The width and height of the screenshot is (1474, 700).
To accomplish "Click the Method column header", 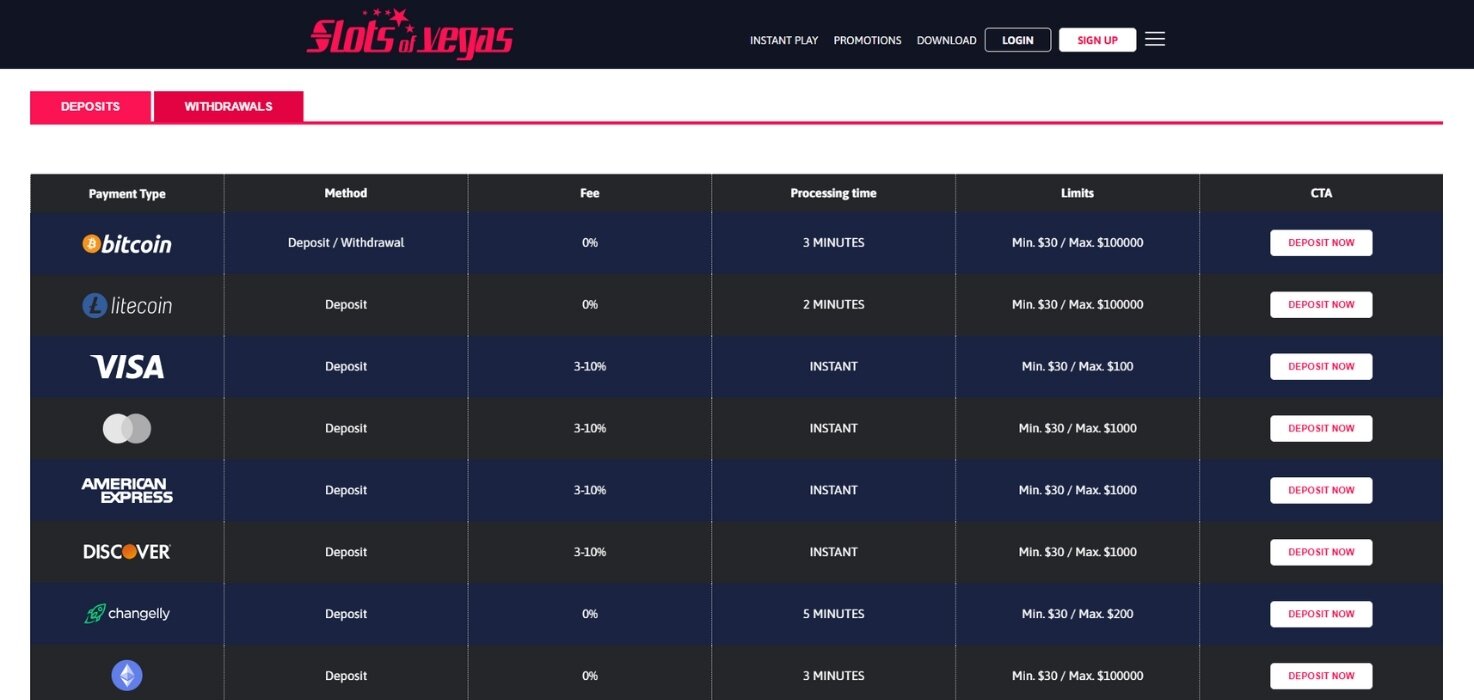I will tap(346, 193).
